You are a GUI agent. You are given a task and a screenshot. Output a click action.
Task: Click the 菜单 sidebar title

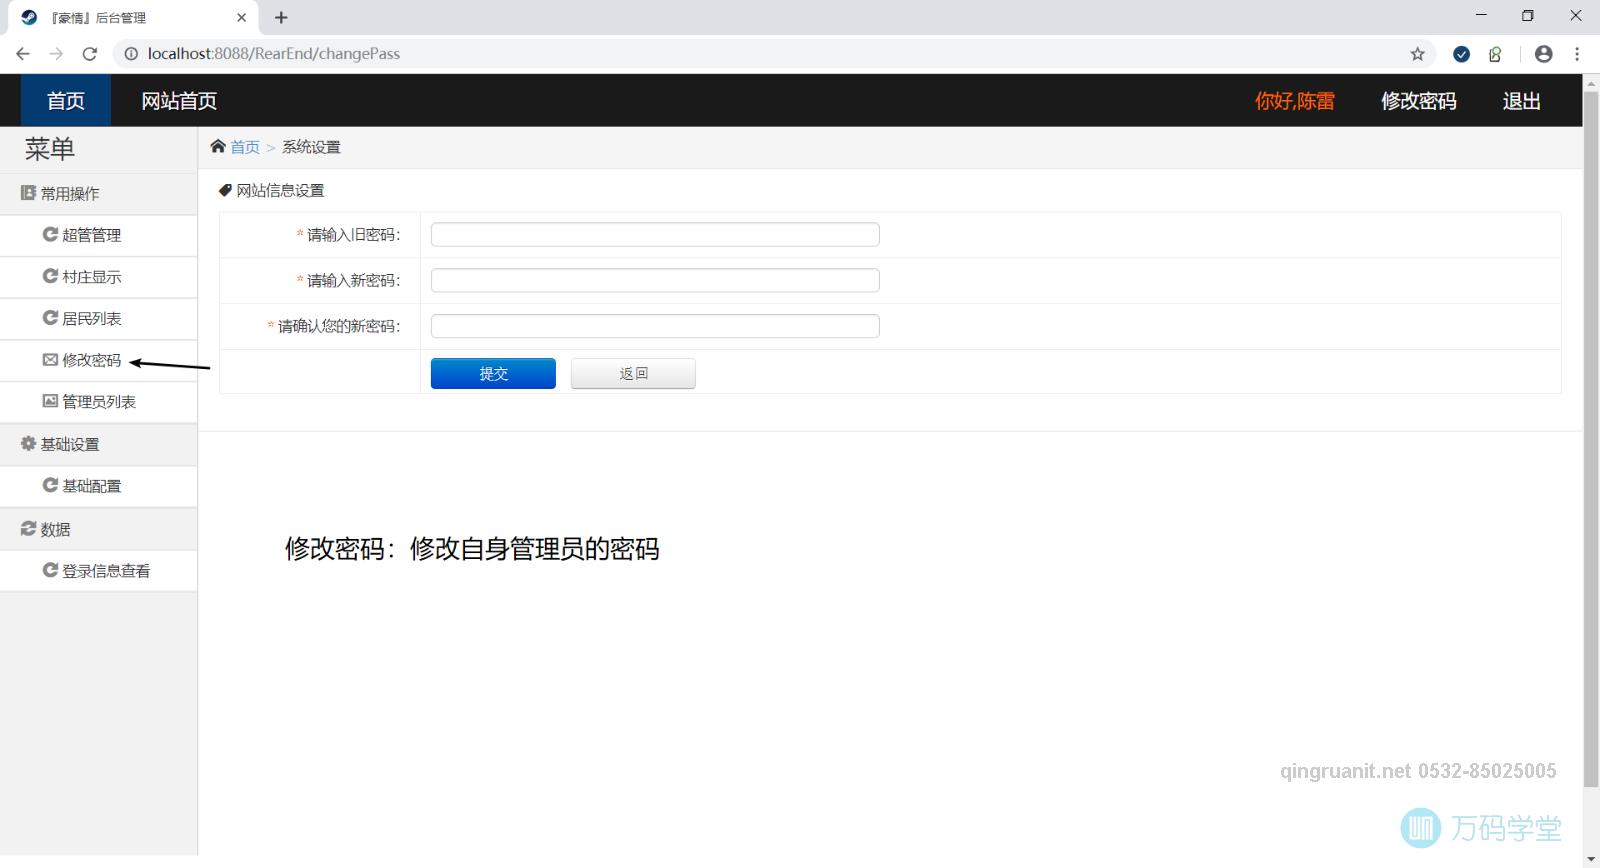[50, 149]
